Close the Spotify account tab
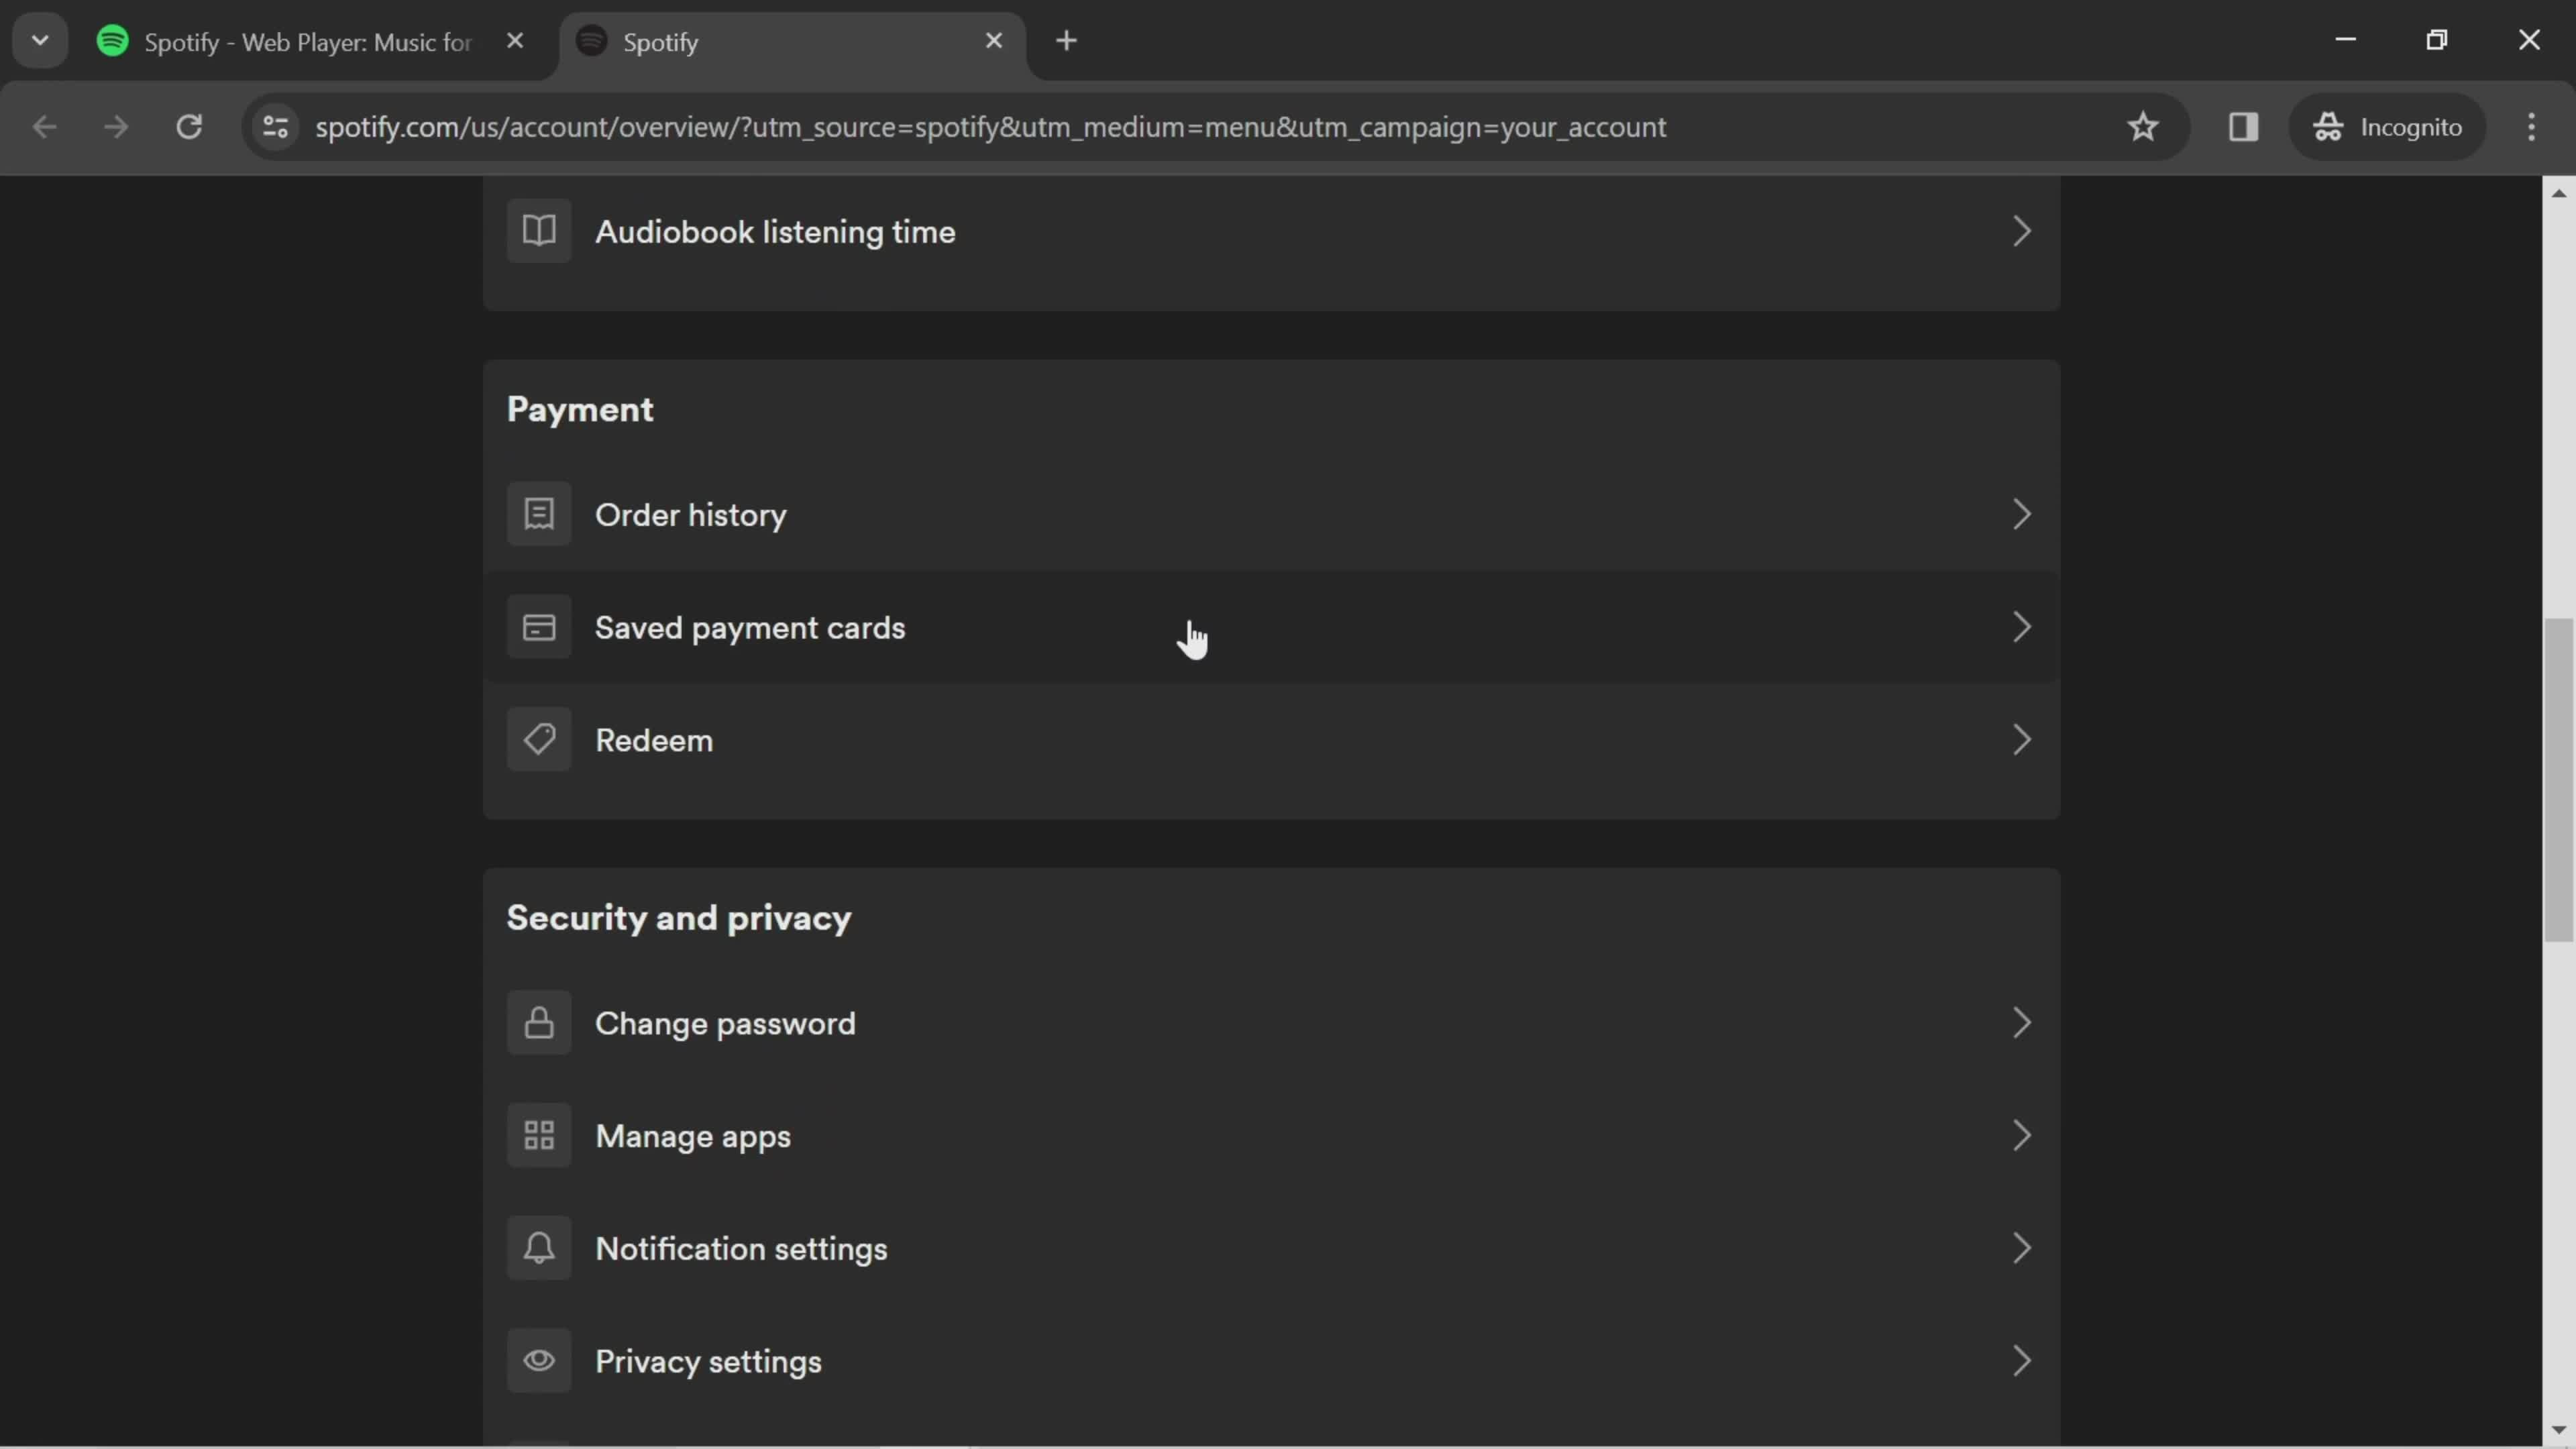The width and height of the screenshot is (2576, 1449). tap(993, 41)
